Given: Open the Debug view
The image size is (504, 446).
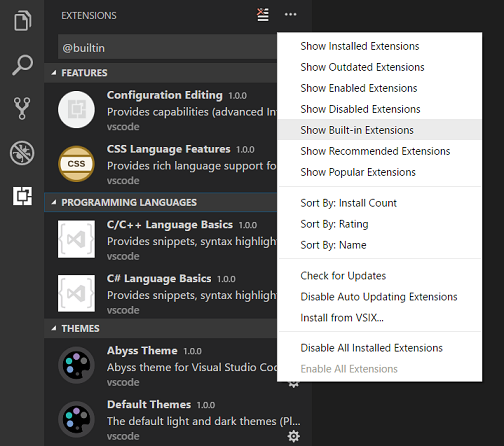Looking at the screenshot, I should coord(22,153).
